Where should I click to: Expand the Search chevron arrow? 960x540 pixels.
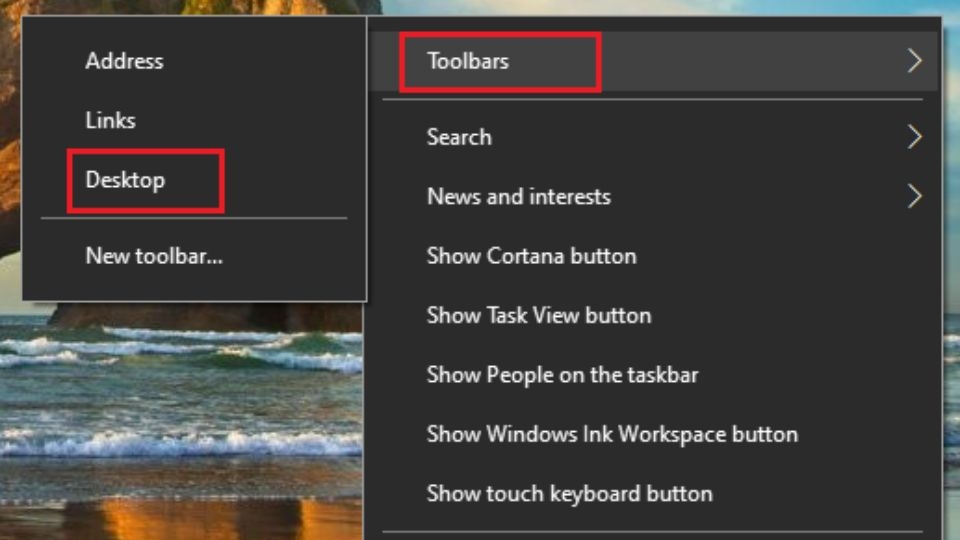pos(914,137)
